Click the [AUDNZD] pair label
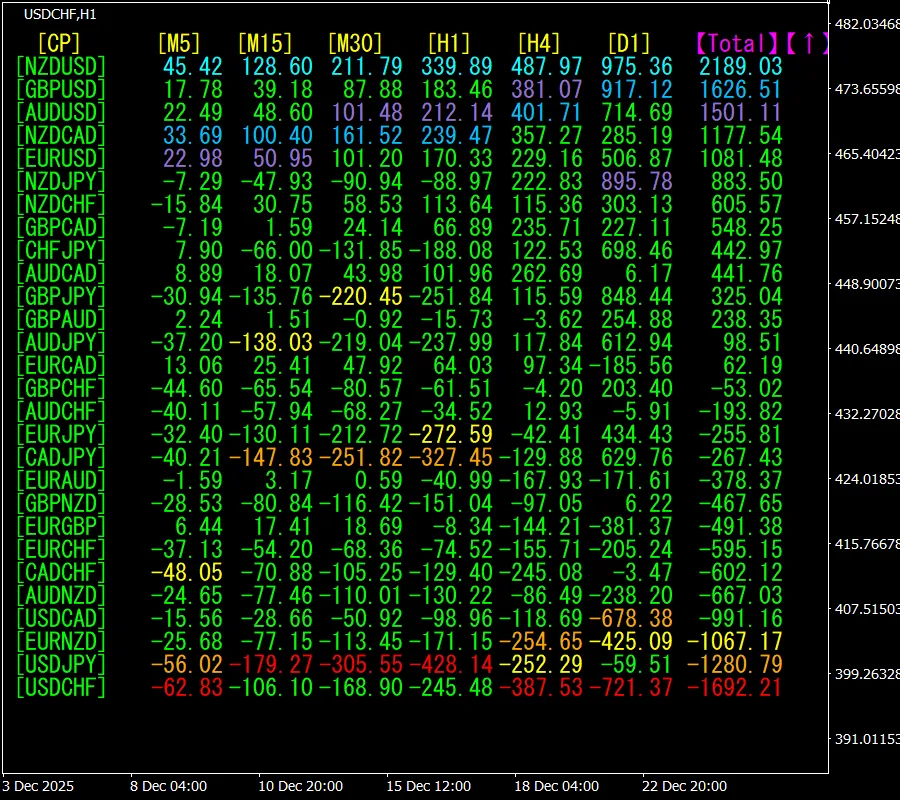Screen dimensions: 900x800 click(61, 595)
